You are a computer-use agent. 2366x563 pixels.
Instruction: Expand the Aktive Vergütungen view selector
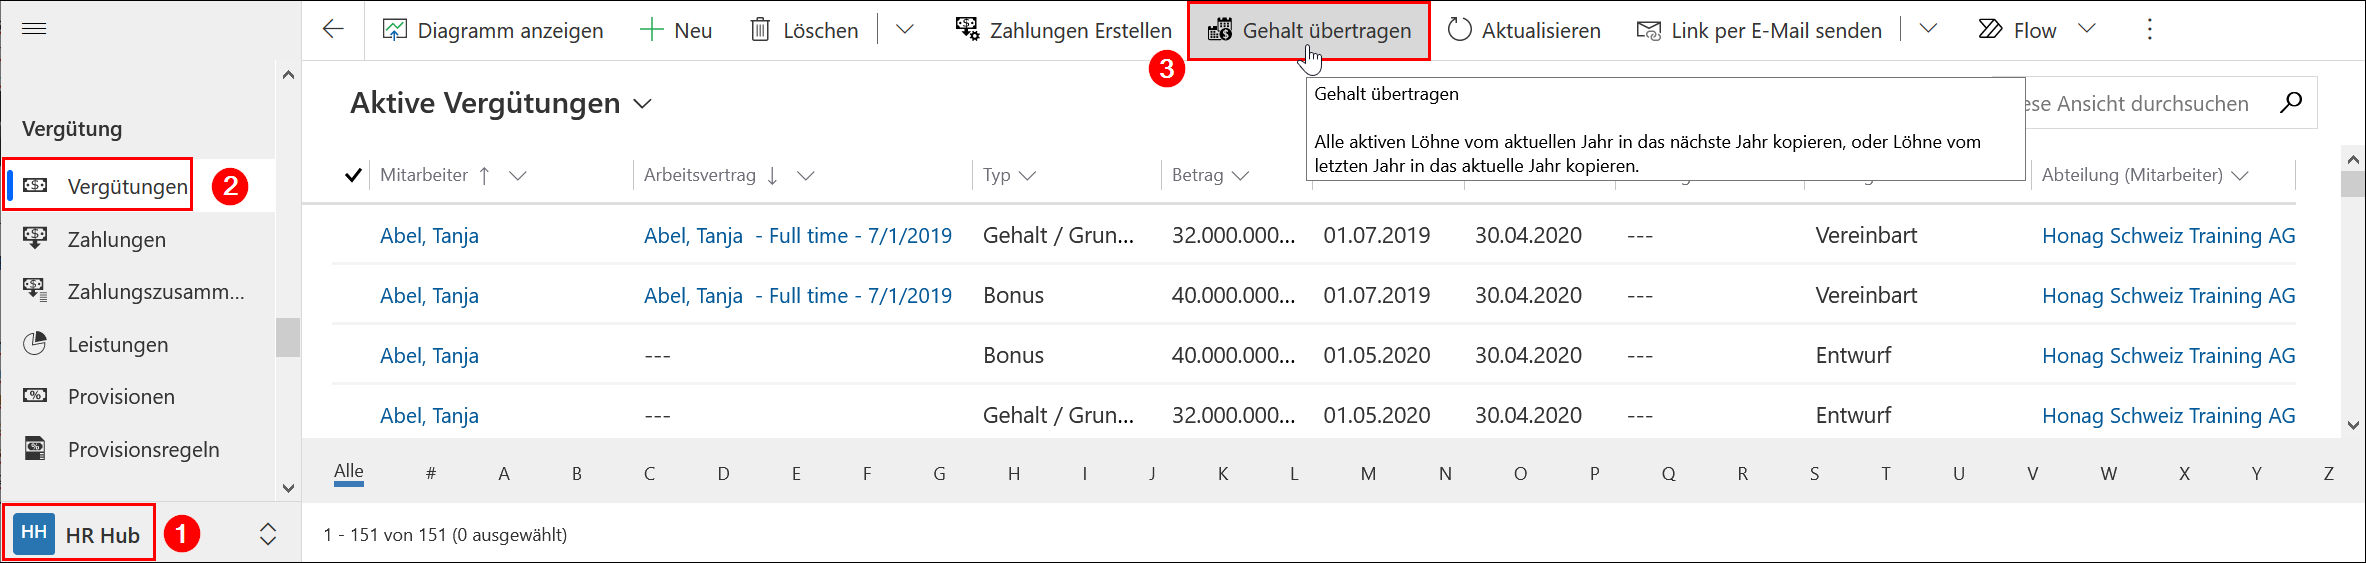pyautogui.click(x=643, y=104)
